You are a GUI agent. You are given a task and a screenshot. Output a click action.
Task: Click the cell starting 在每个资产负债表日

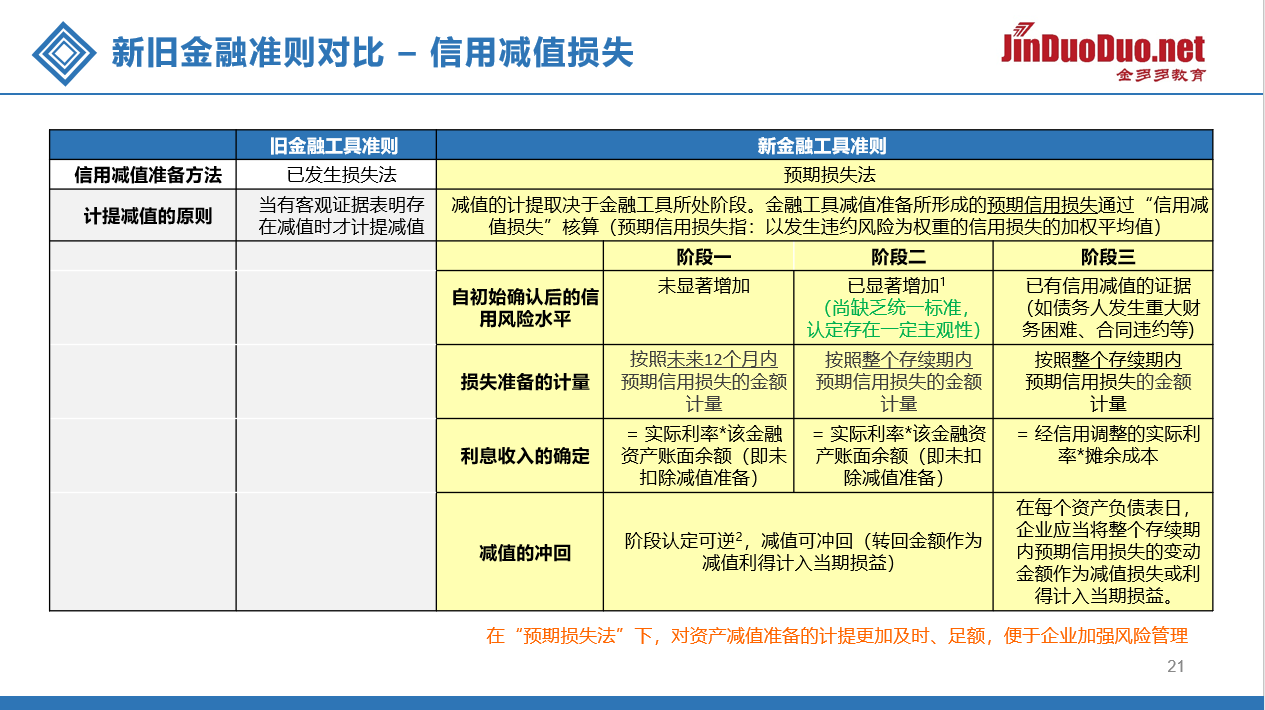(1102, 552)
